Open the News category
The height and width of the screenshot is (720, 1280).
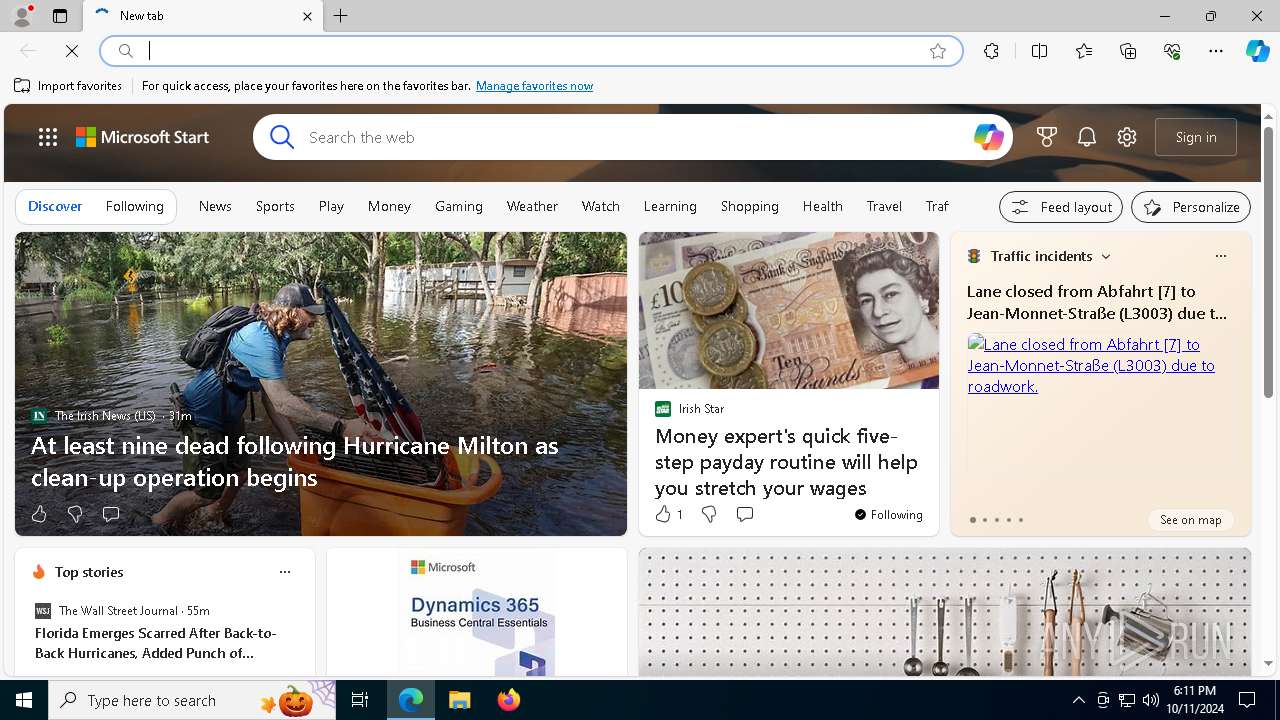click(x=215, y=206)
